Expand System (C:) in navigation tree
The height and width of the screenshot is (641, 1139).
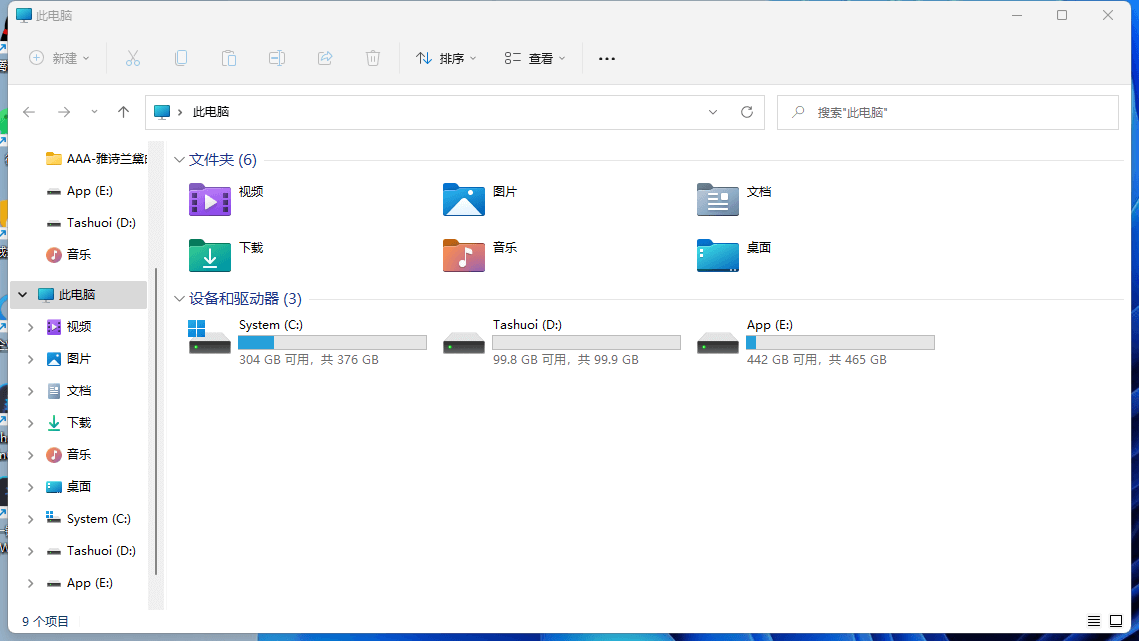click(x=30, y=519)
